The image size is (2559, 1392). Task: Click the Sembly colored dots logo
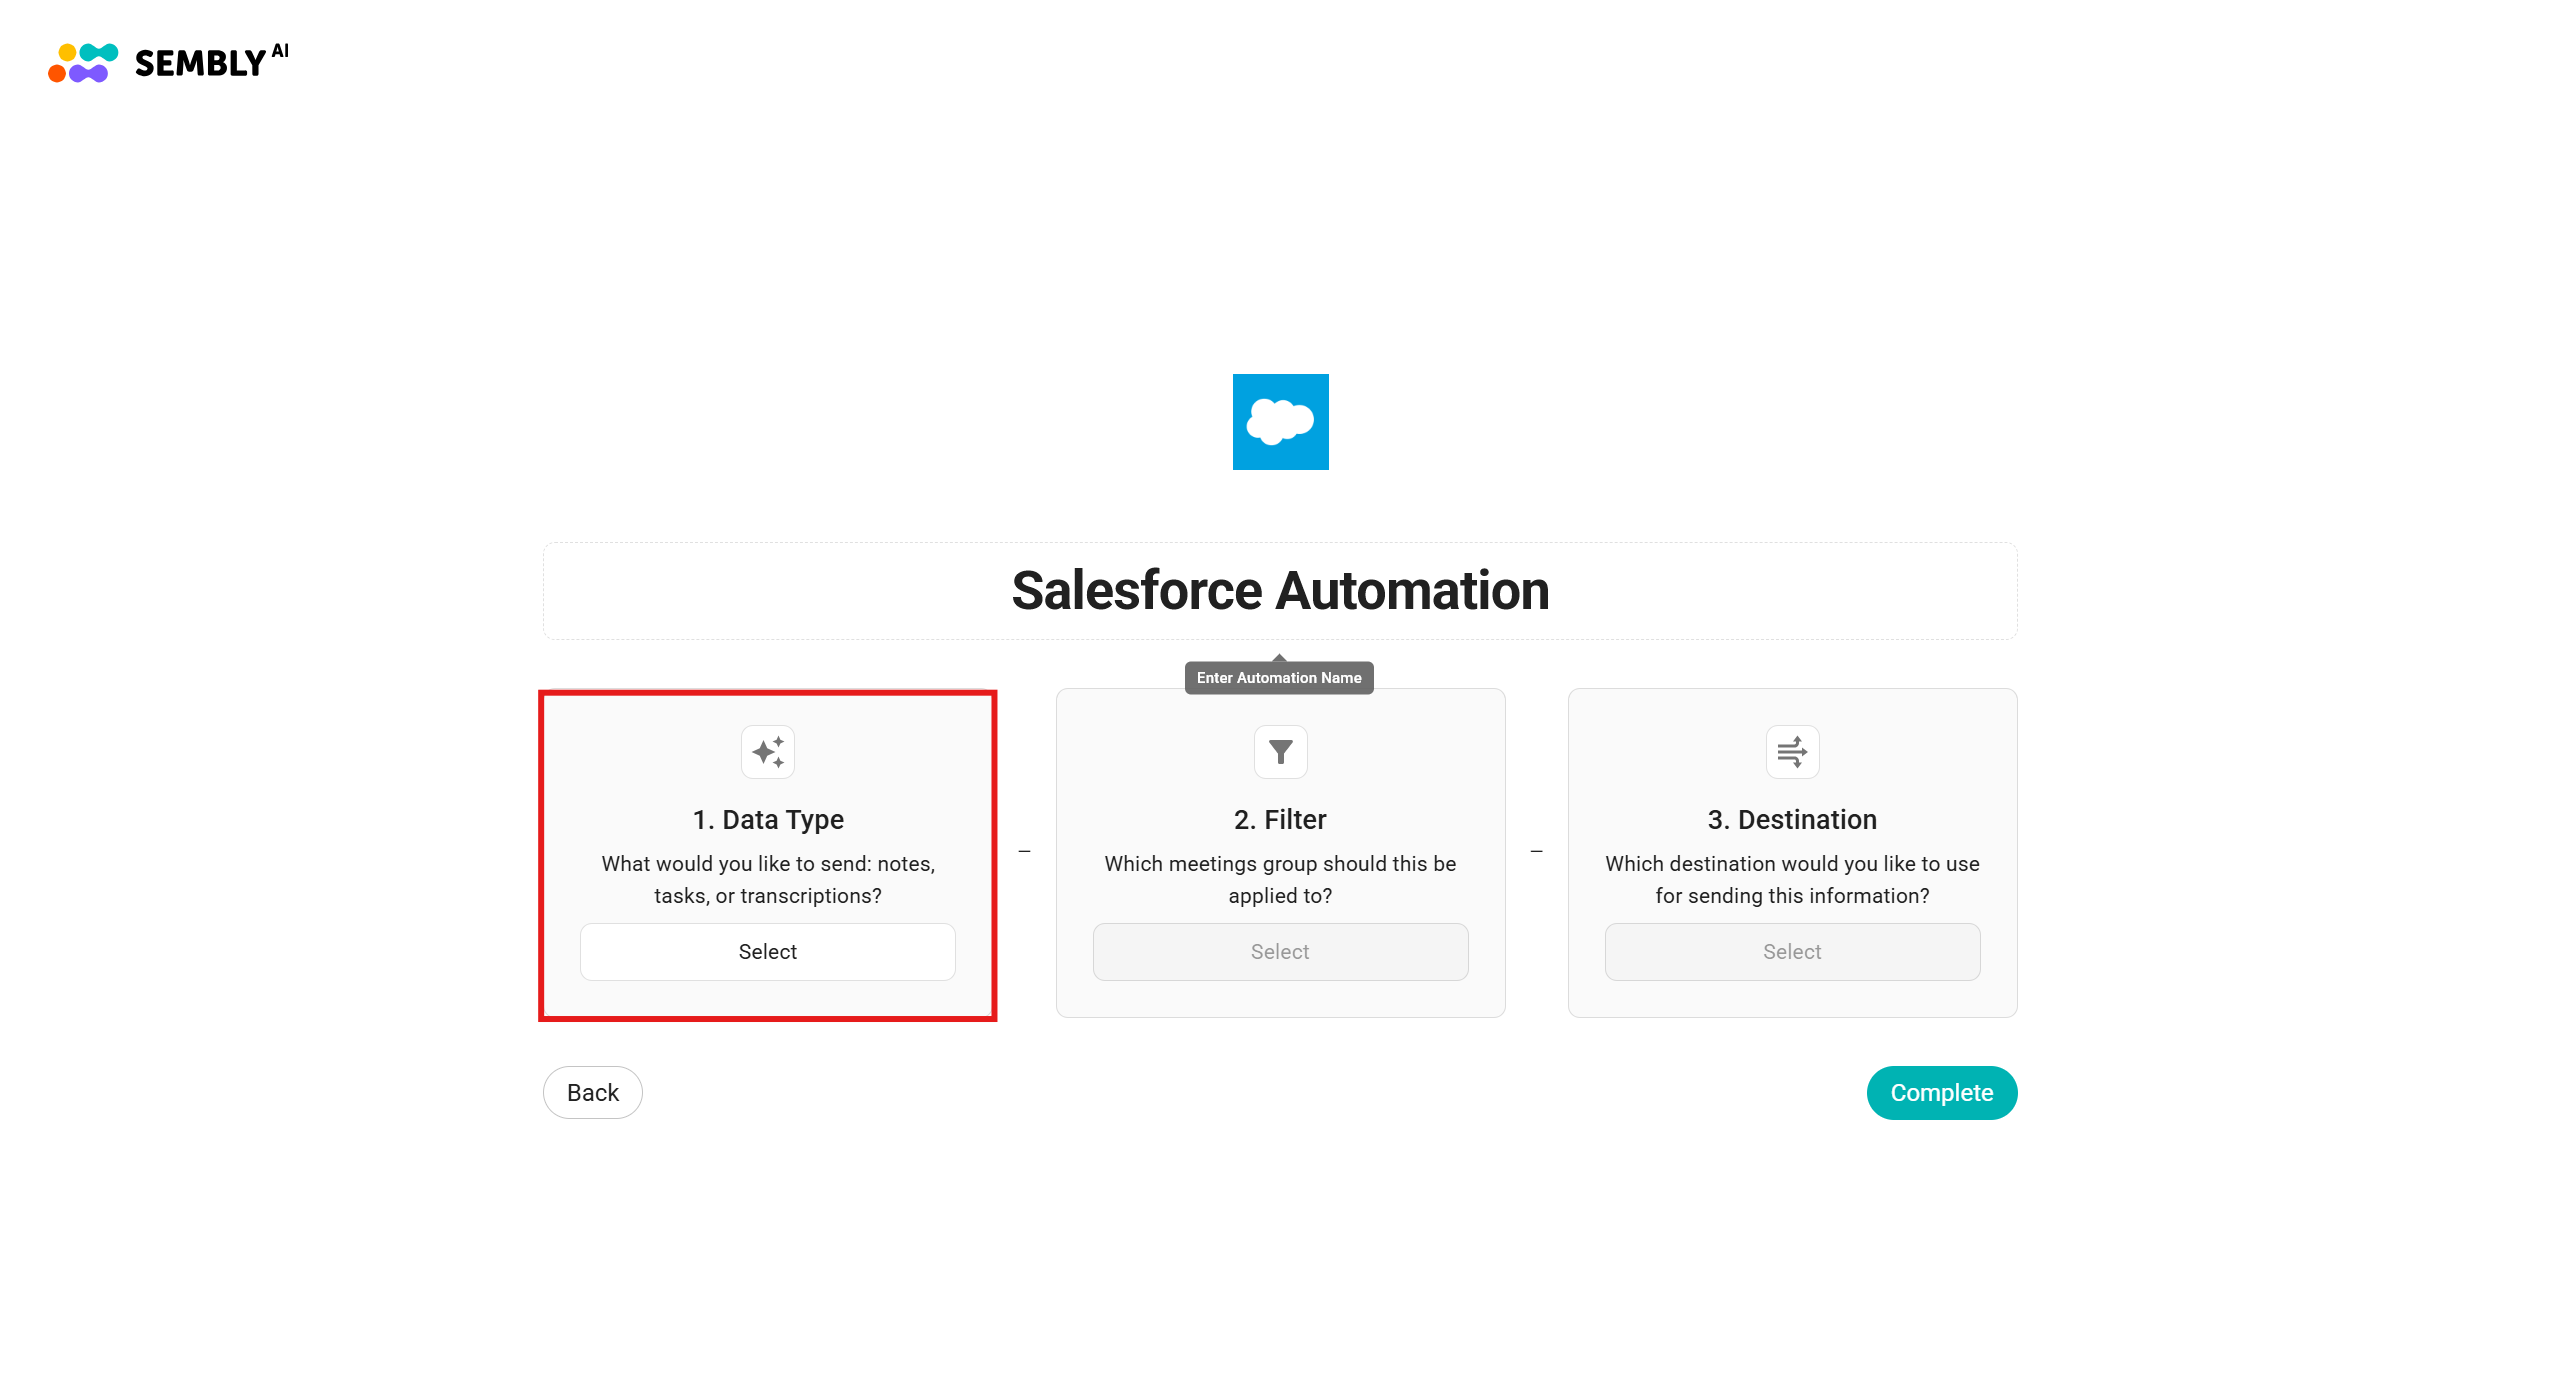coord(83,63)
